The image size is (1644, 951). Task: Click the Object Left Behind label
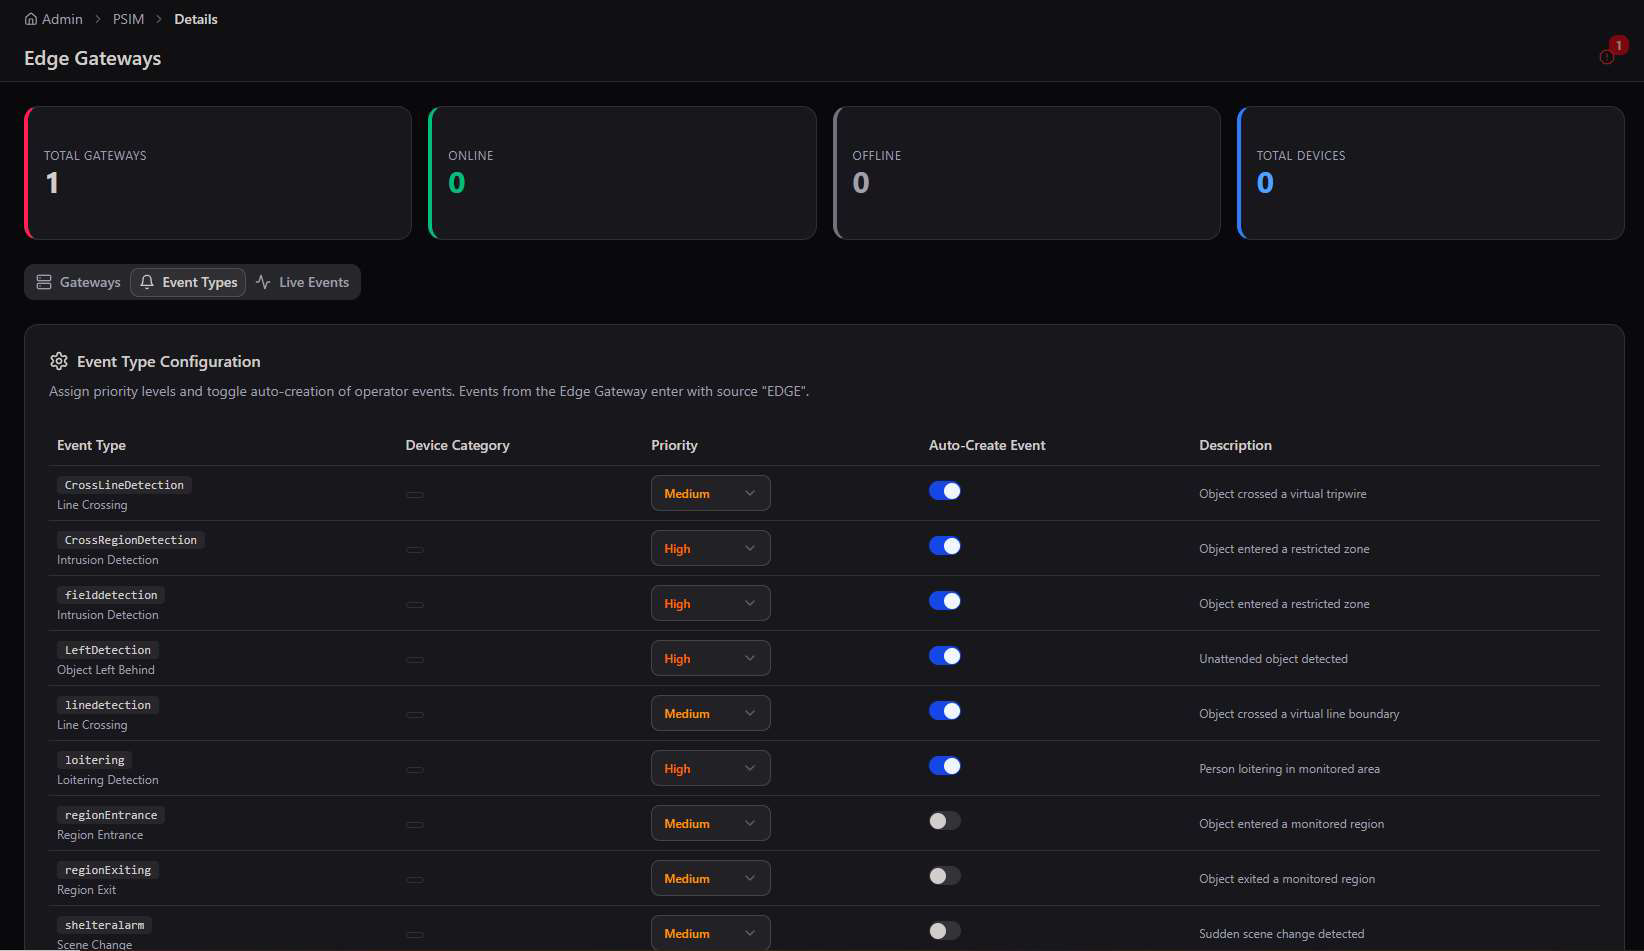pos(106,670)
